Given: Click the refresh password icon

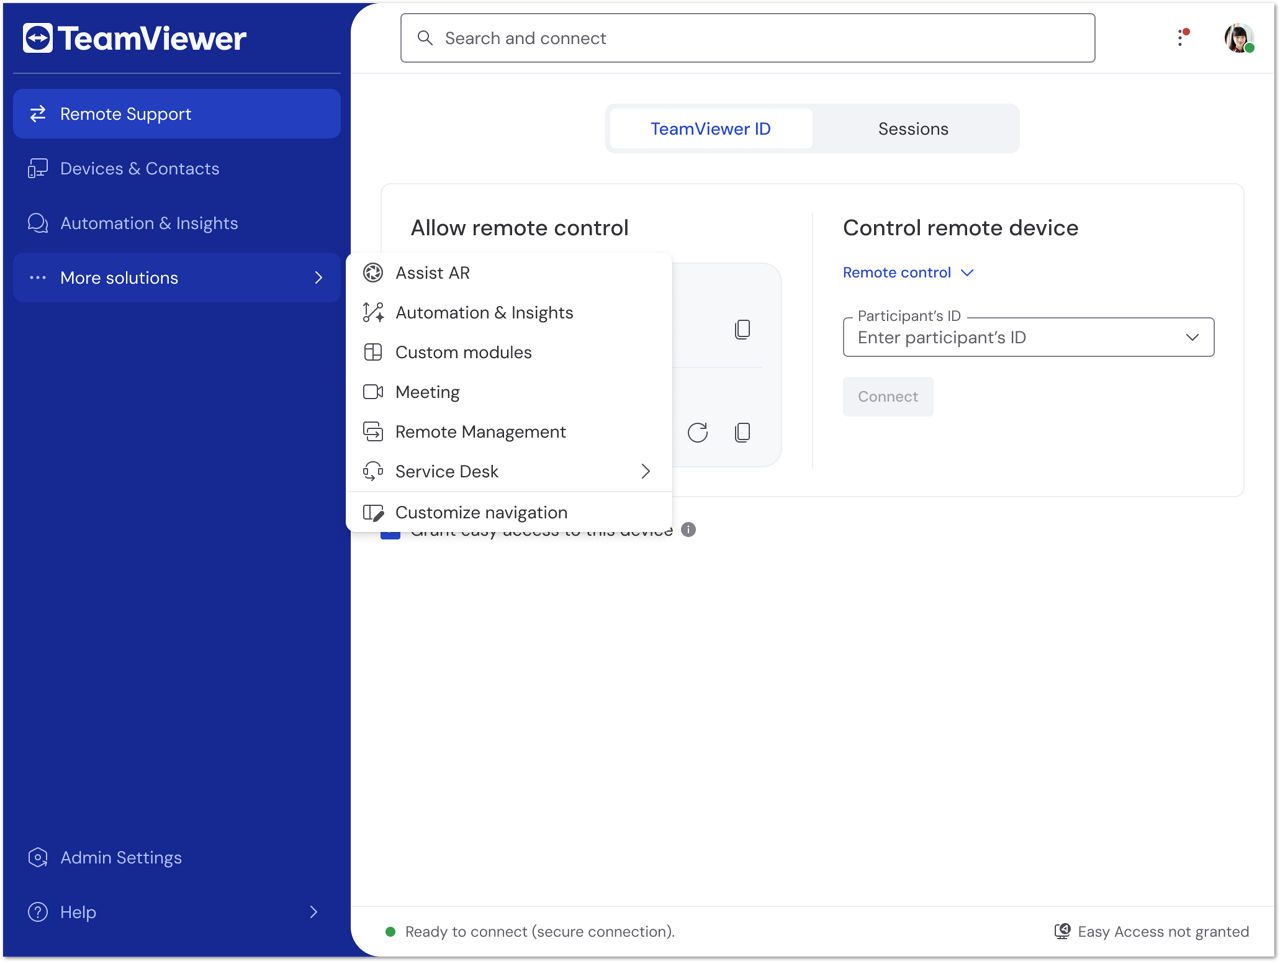Looking at the screenshot, I should click(698, 432).
